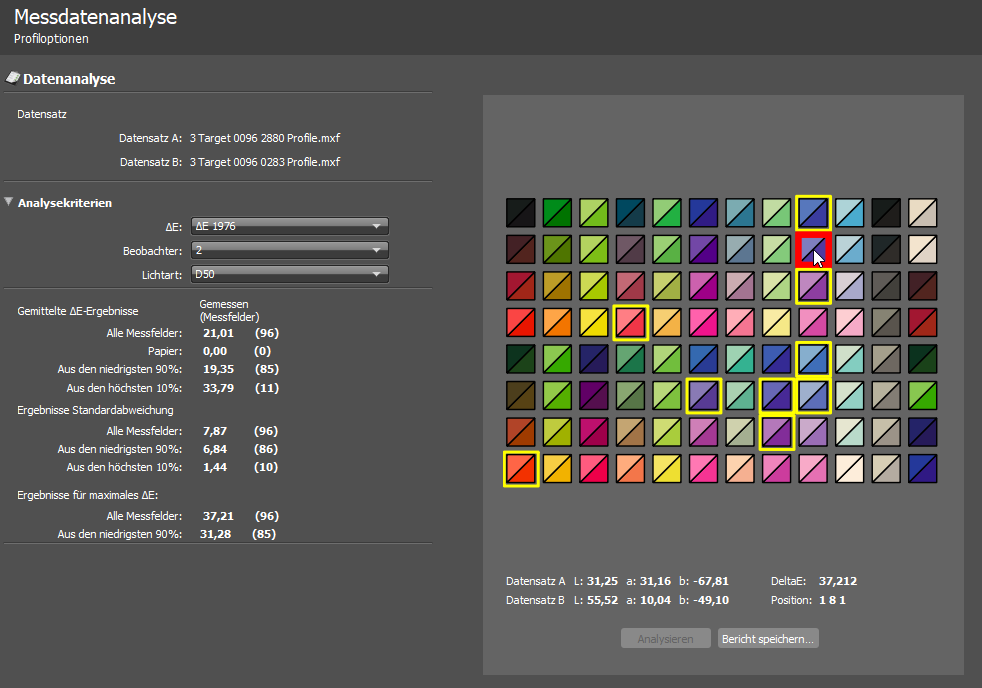The height and width of the screenshot is (688, 982).
Task: Open the Lichtart D50 dropdown
Action: pyautogui.click(x=290, y=273)
